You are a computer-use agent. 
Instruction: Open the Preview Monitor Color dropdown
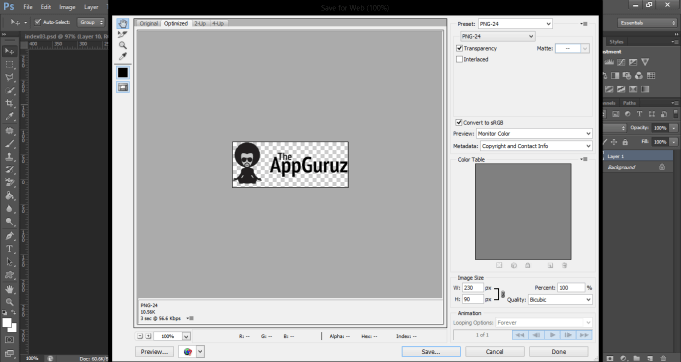coord(534,134)
